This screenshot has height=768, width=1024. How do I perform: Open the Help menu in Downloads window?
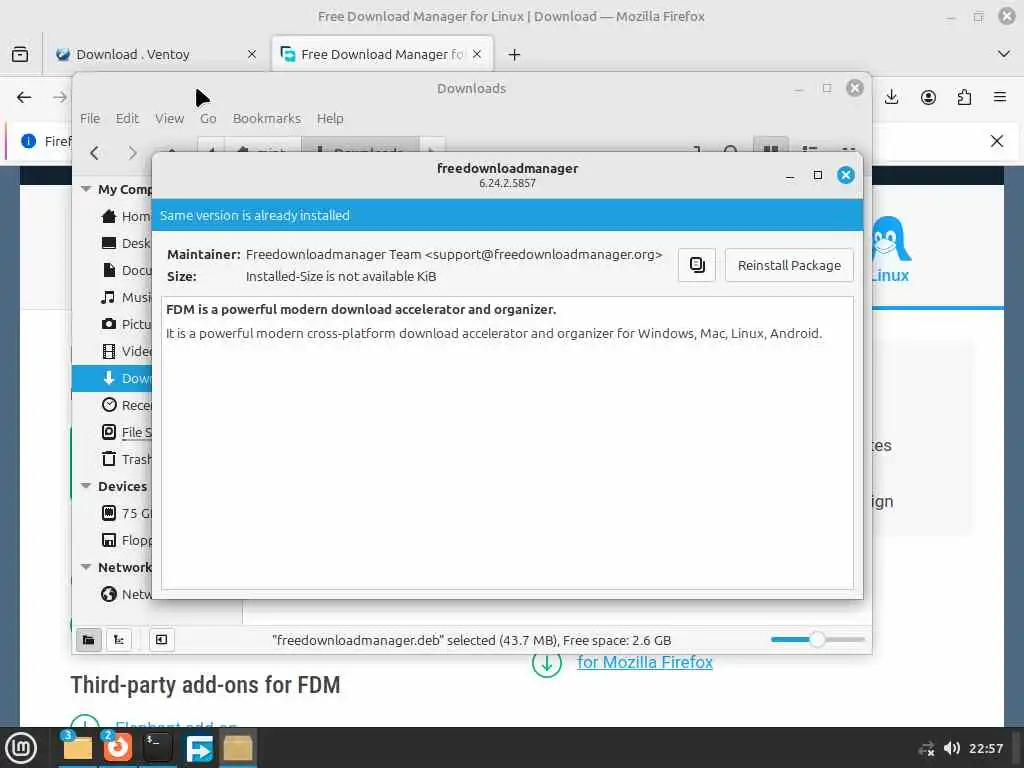coord(330,118)
